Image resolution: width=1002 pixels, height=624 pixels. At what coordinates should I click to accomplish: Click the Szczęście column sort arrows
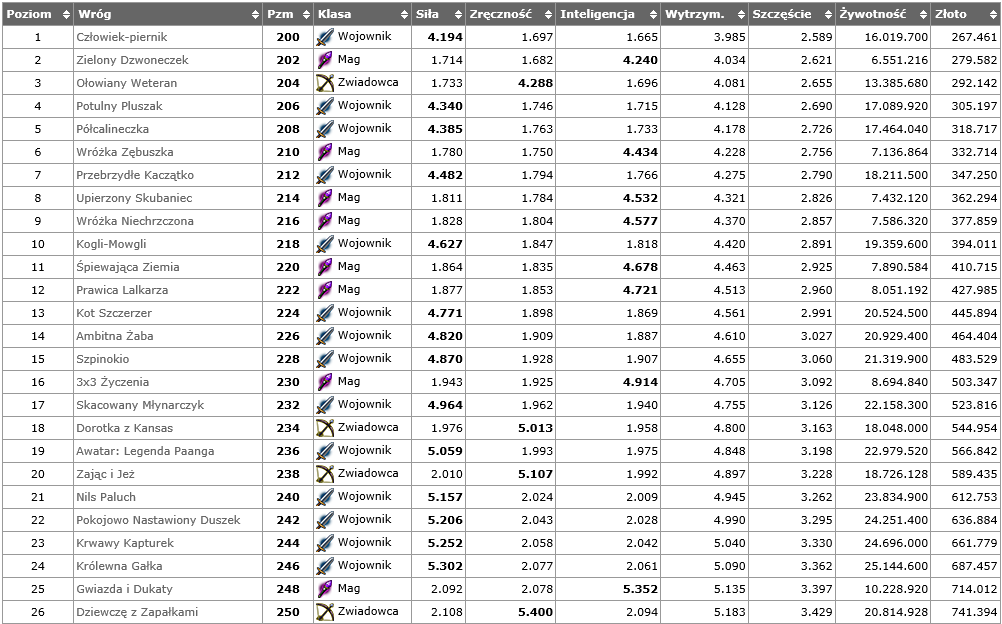[x=828, y=14]
